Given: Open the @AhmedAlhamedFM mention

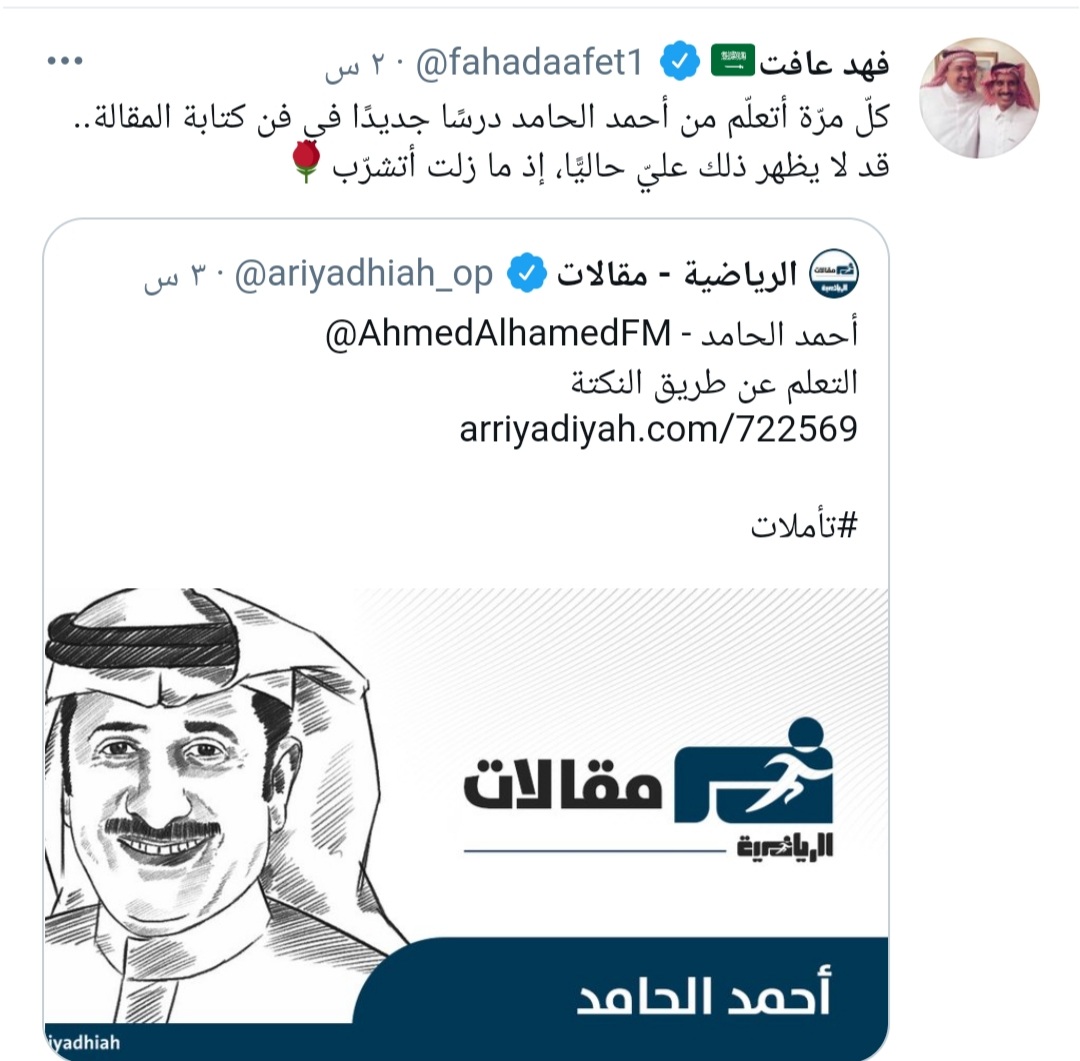Looking at the screenshot, I should click(498, 334).
